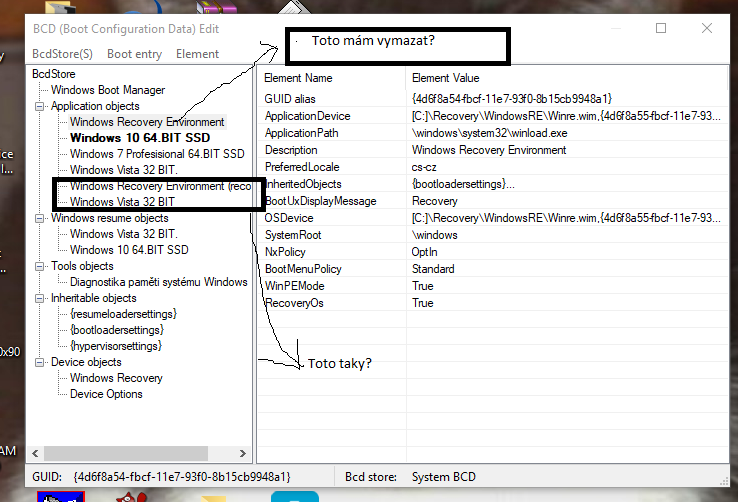This screenshot has width=738, height=502.
Task: Select {bootloadersettings} inheritable object
Action: point(117,330)
